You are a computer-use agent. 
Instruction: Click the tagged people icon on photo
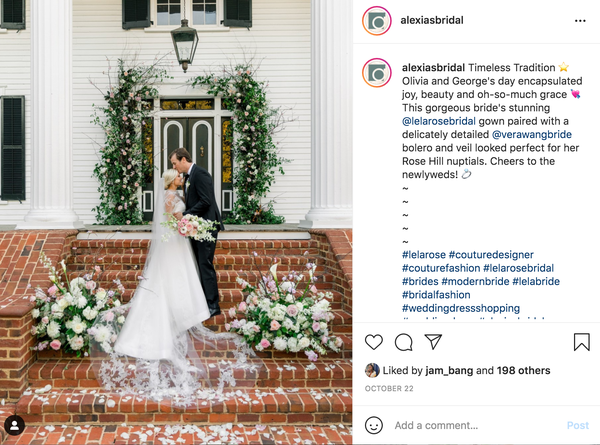pyautogui.click(x=15, y=425)
